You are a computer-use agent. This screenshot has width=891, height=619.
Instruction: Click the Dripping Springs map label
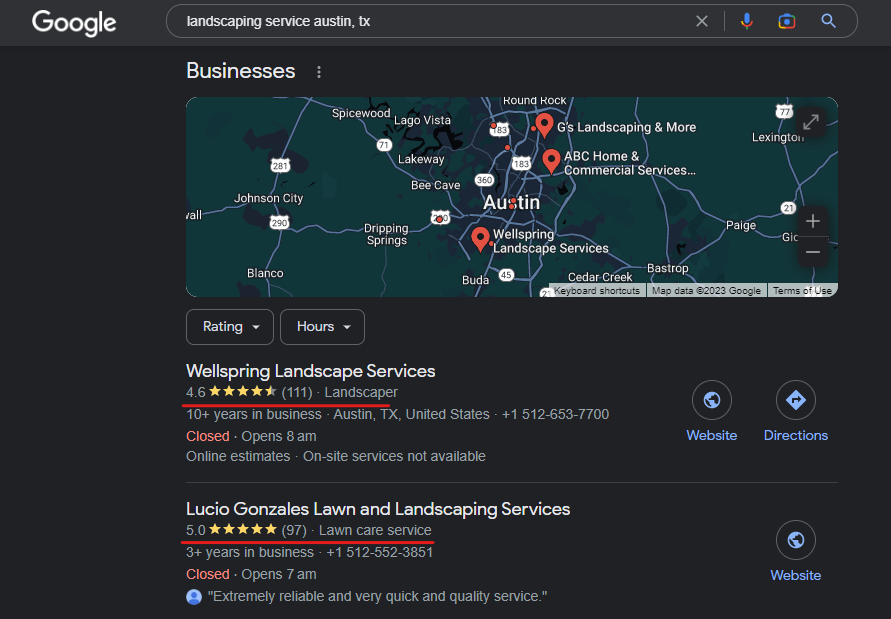pos(386,234)
